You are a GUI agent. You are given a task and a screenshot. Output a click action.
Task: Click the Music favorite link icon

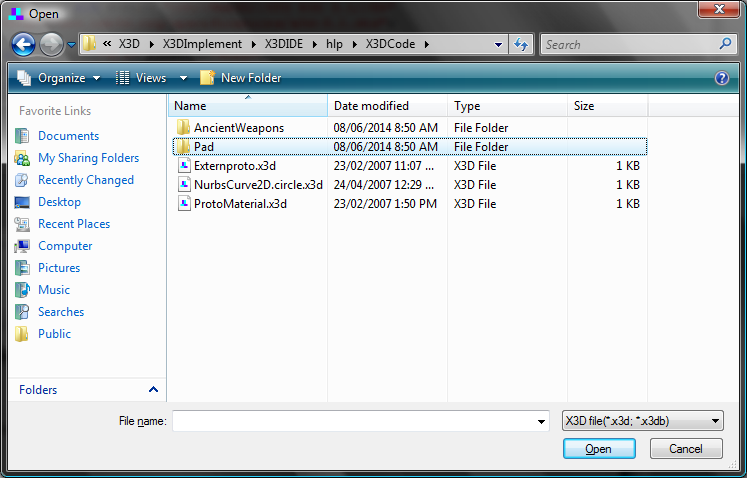click(x=22, y=290)
